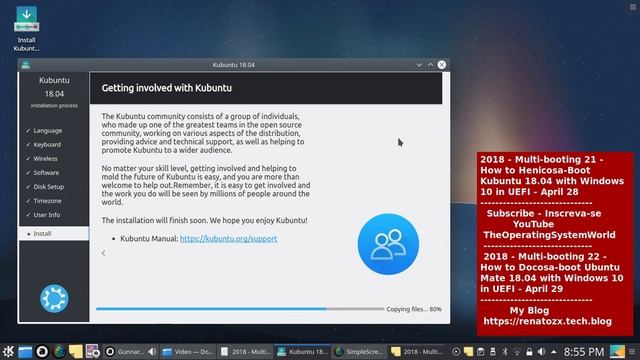
Task: Open the system tray volume control
Action: click(541, 351)
